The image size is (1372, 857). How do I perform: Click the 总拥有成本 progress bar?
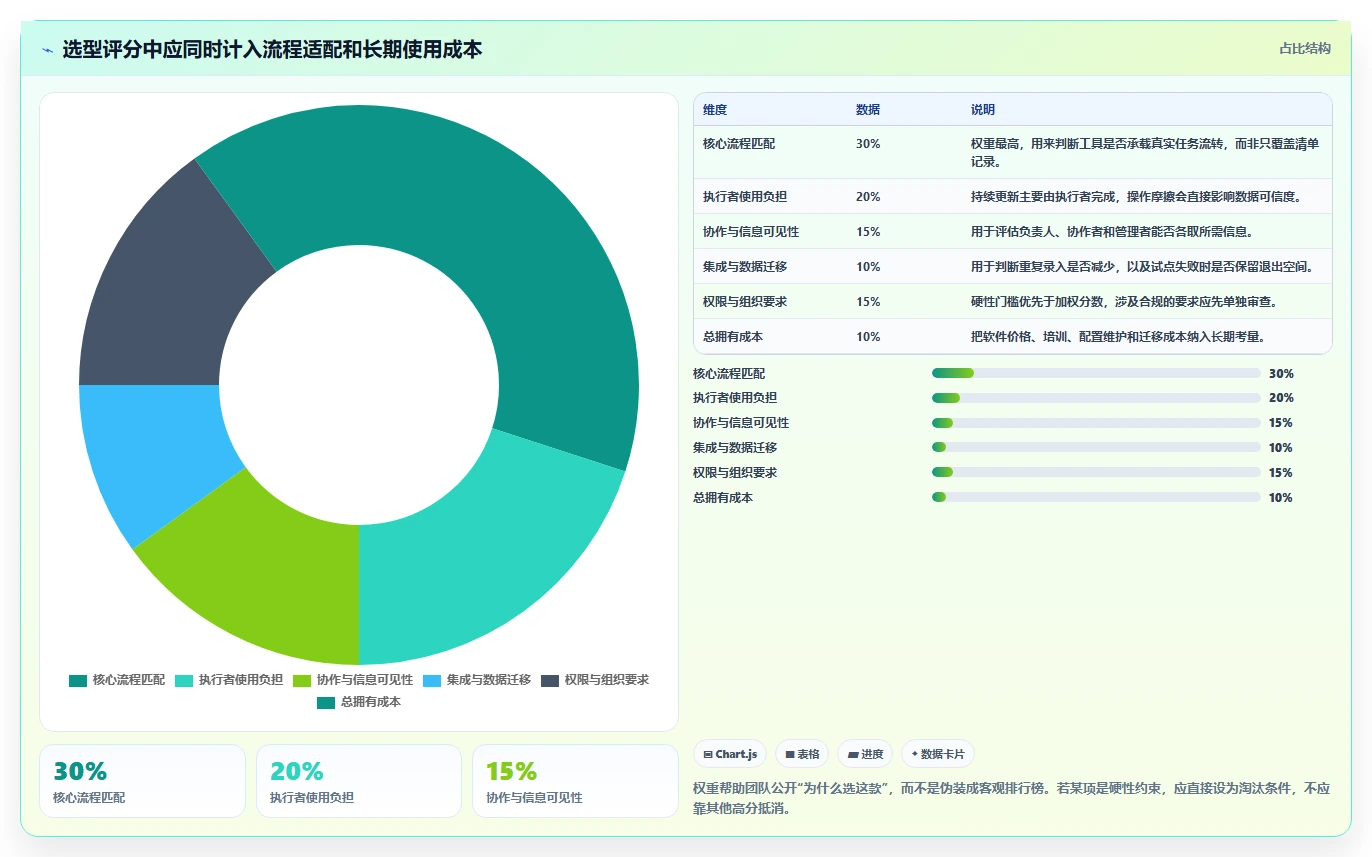pos(1096,498)
